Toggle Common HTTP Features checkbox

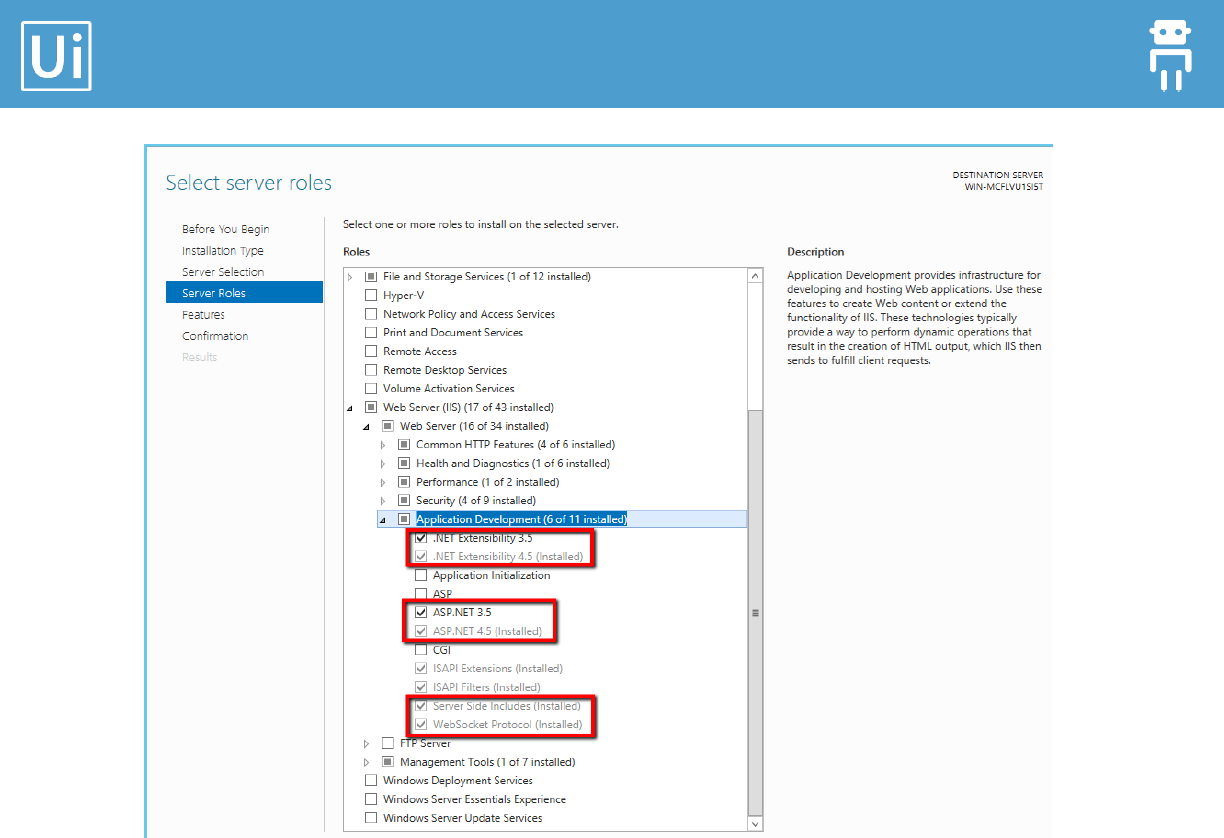point(404,444)
